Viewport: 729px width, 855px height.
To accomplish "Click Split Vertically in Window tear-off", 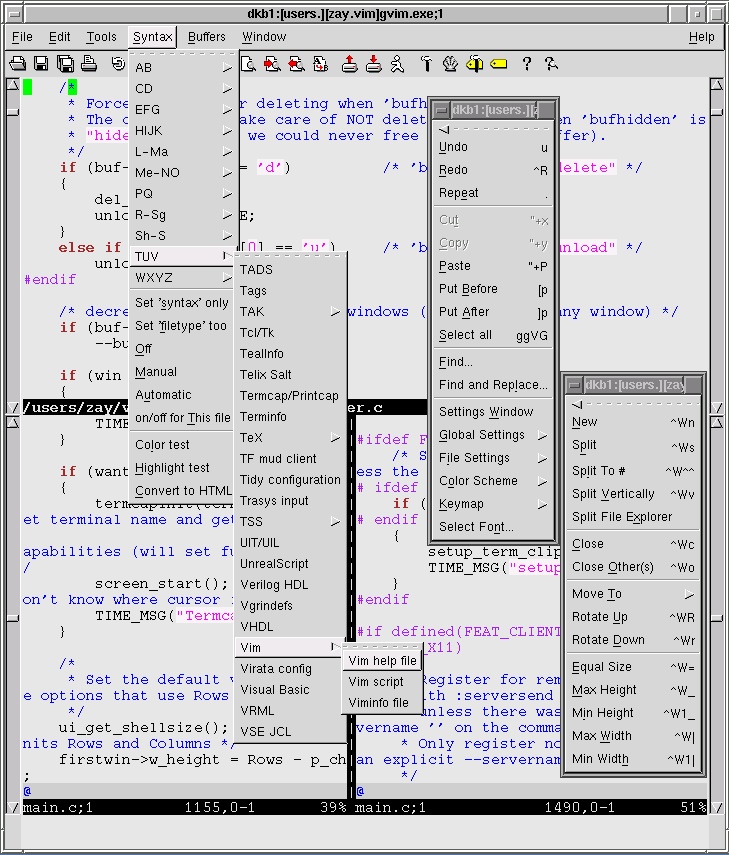I will coord(634,494).
